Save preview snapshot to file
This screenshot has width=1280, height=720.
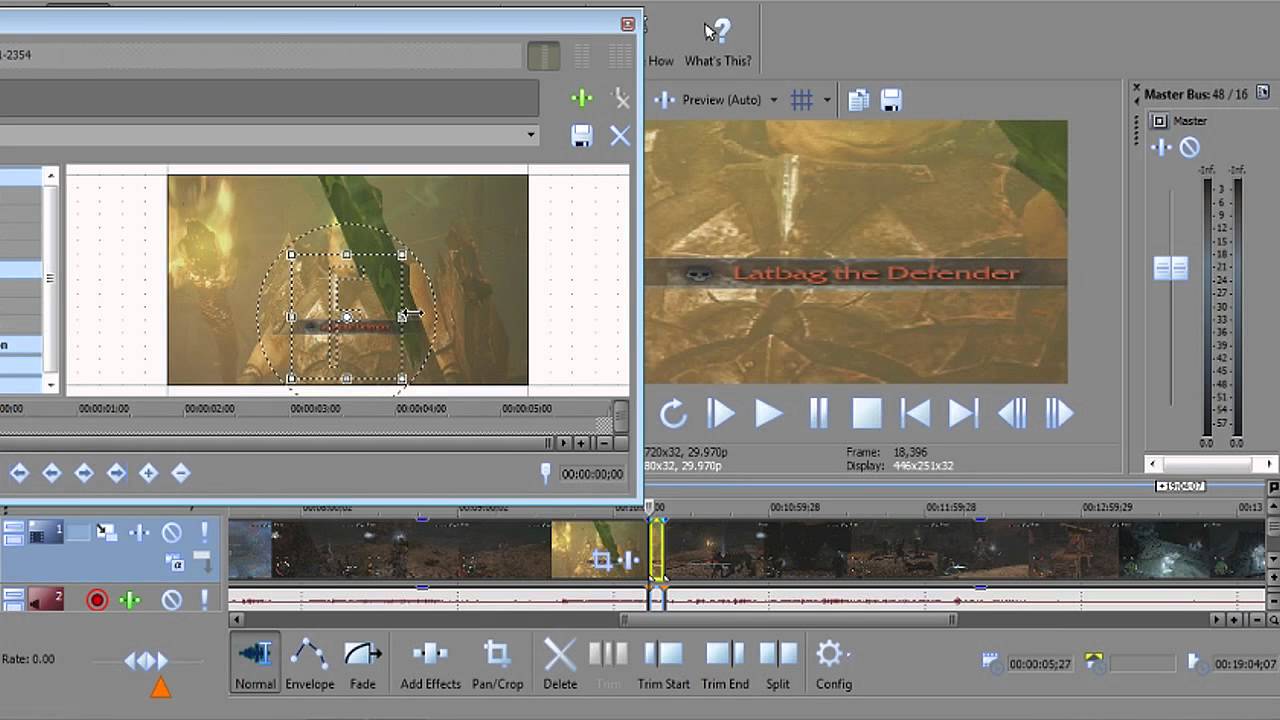891,100
